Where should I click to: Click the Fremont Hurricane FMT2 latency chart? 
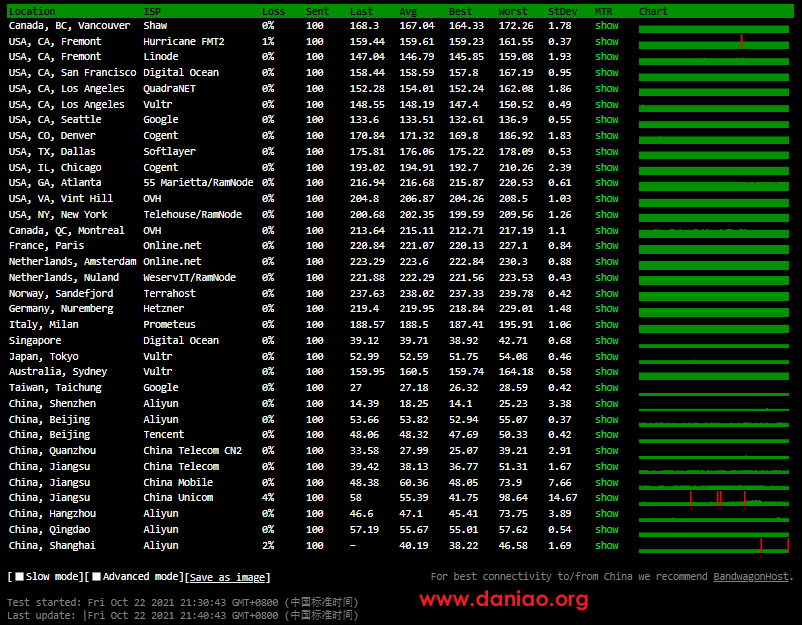pyautogui.click(x=714, y=41)
